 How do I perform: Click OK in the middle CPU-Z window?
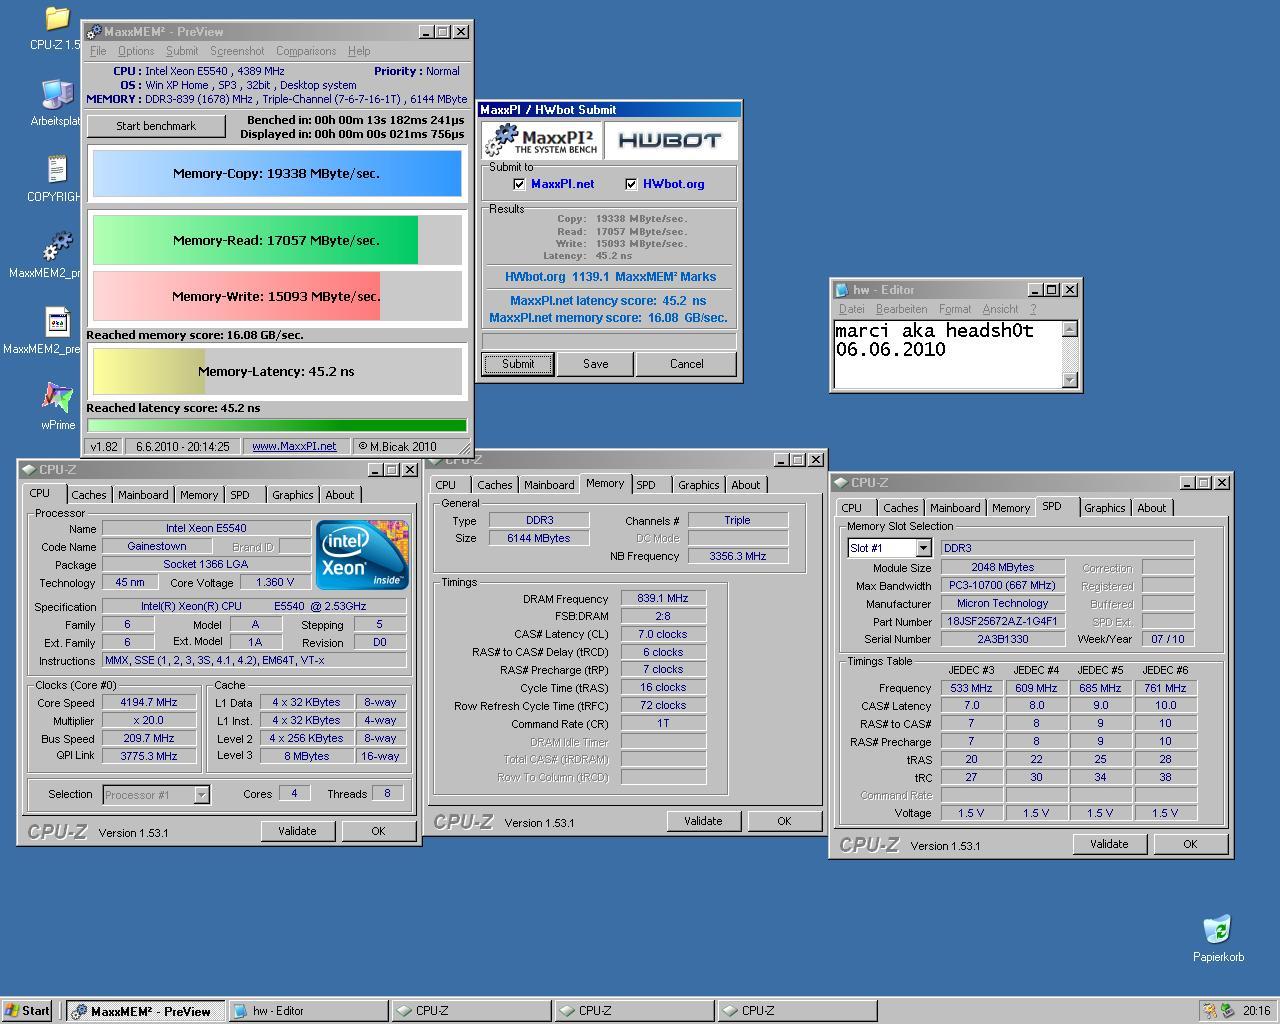[x=784, y=821]
